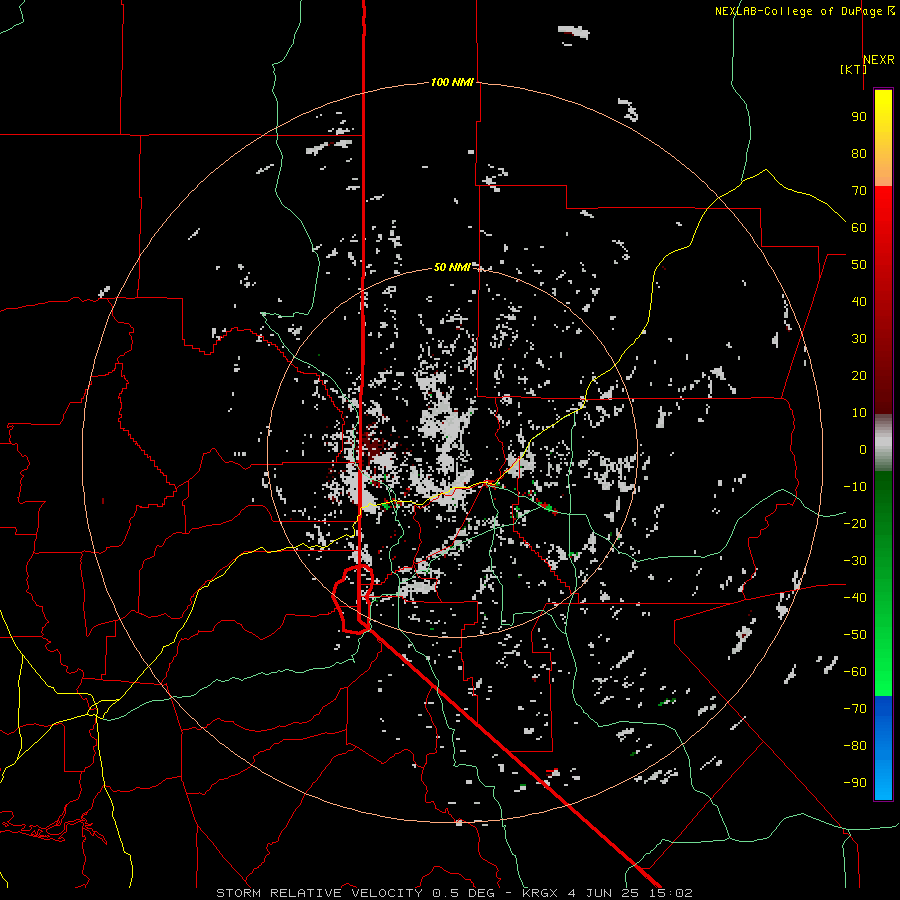Click the positive 40 scale value
Viewport: 900px width, 900px height.
point(859,301)
